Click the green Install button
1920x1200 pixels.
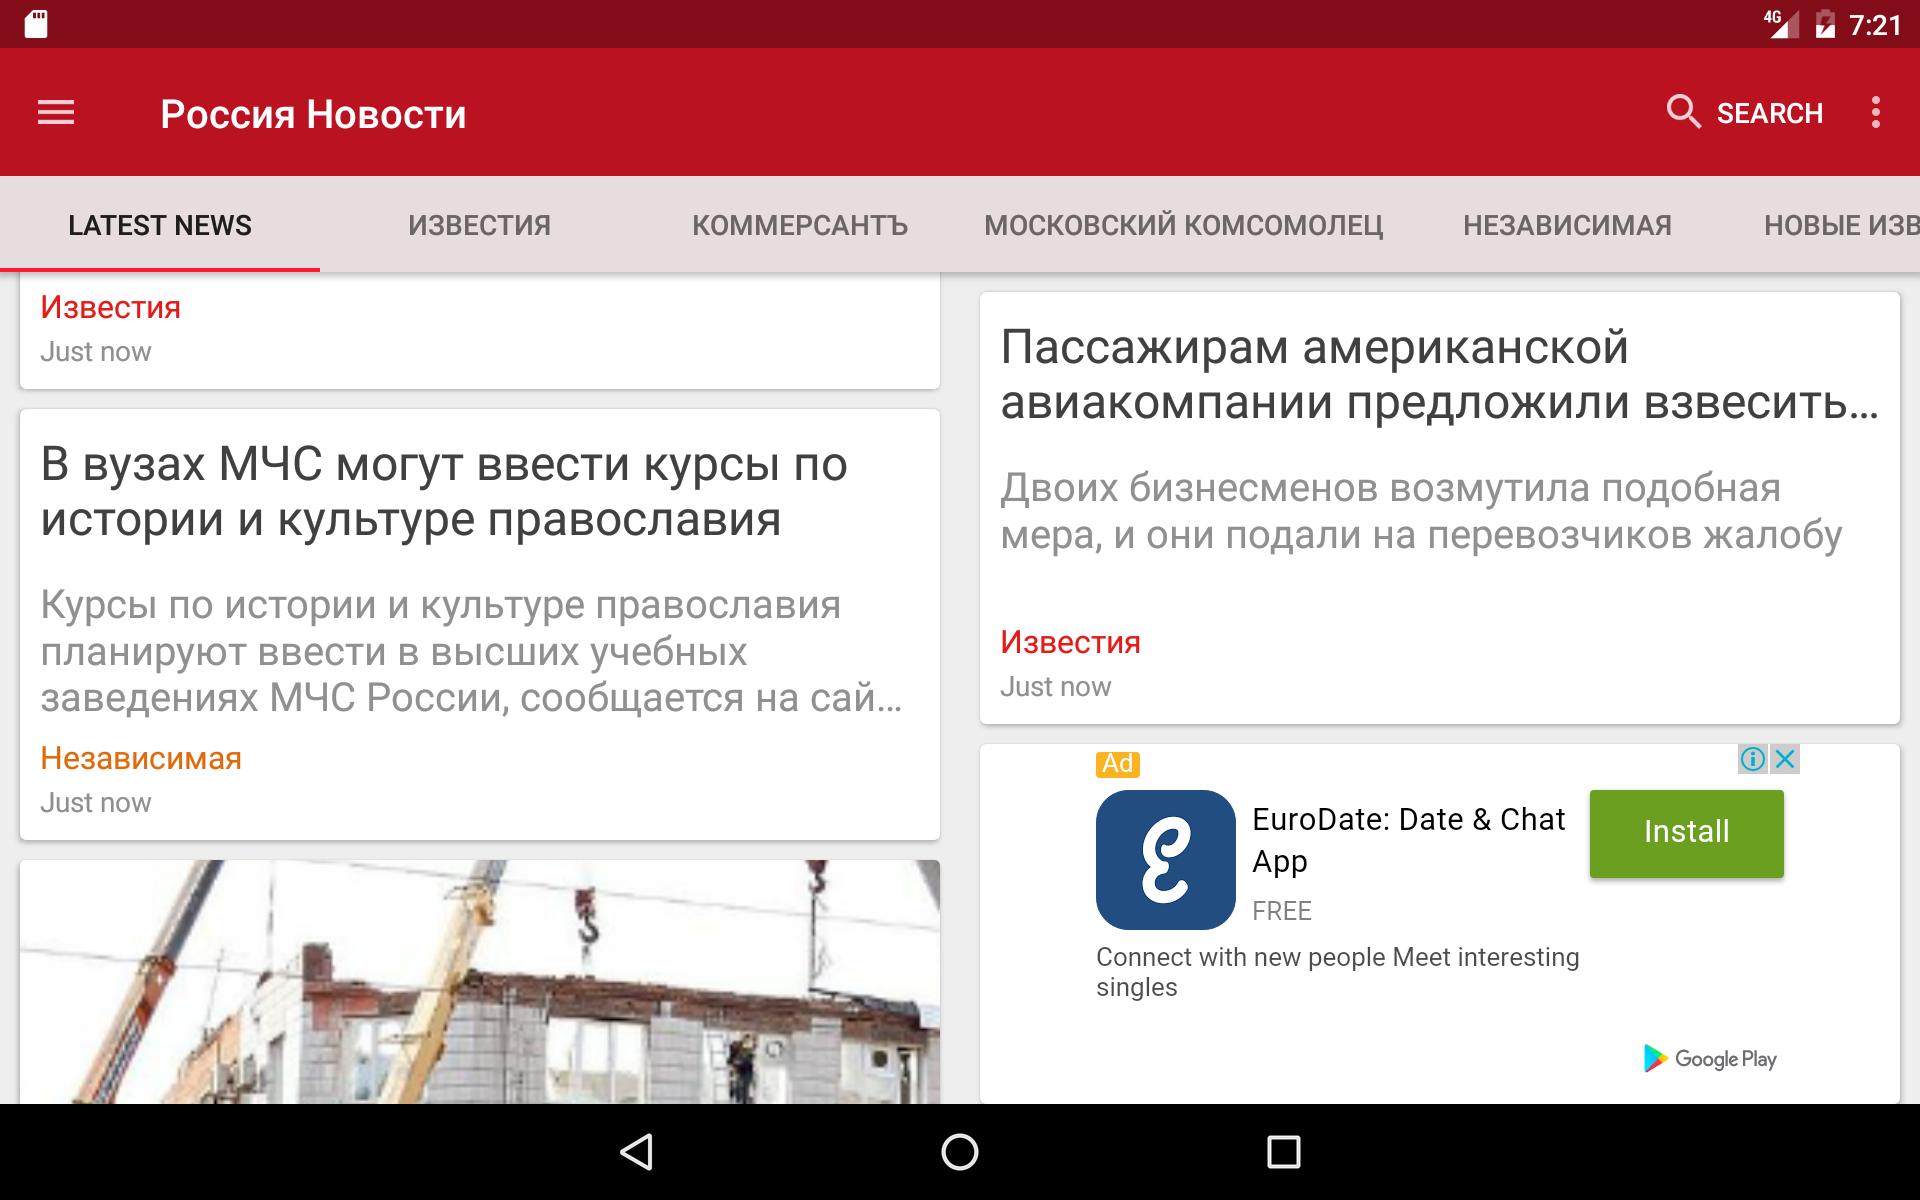click(x=1687, y=833)
